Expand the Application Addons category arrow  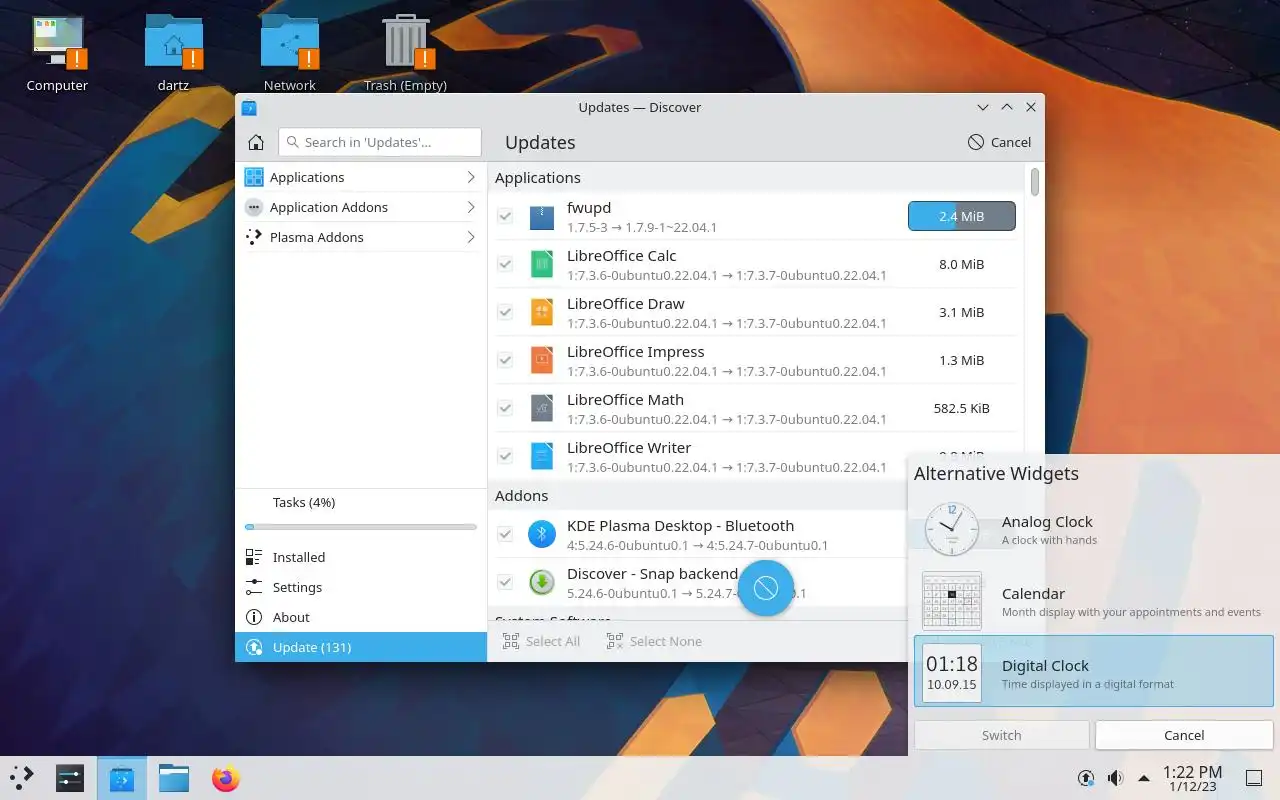(x=470, y=207)
